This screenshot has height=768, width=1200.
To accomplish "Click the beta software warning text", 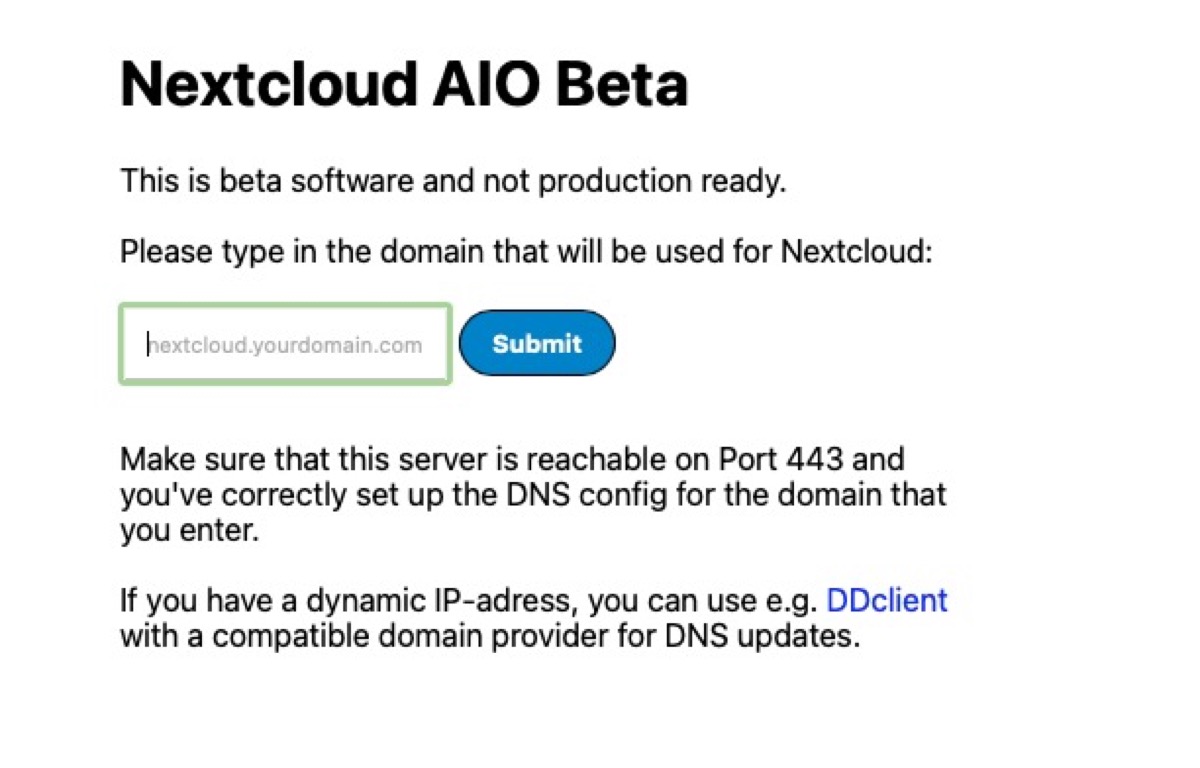I will (x=453, y=182).
